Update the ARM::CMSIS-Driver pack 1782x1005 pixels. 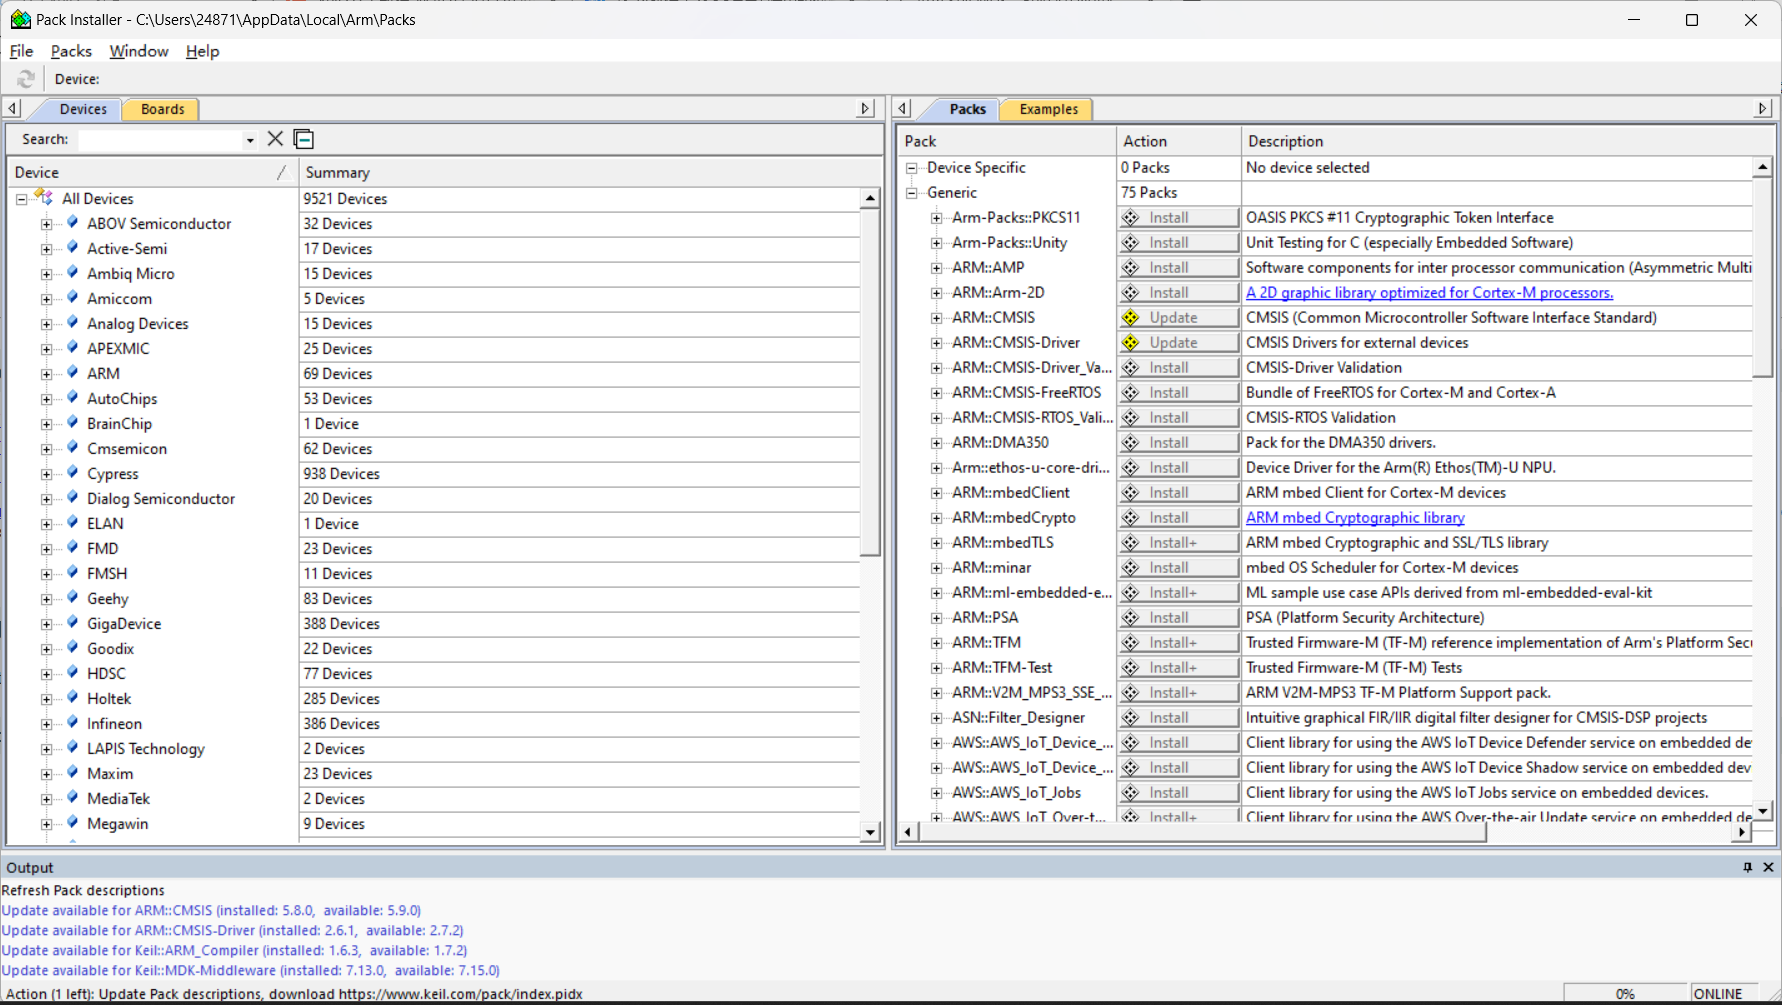(1178, 342)
